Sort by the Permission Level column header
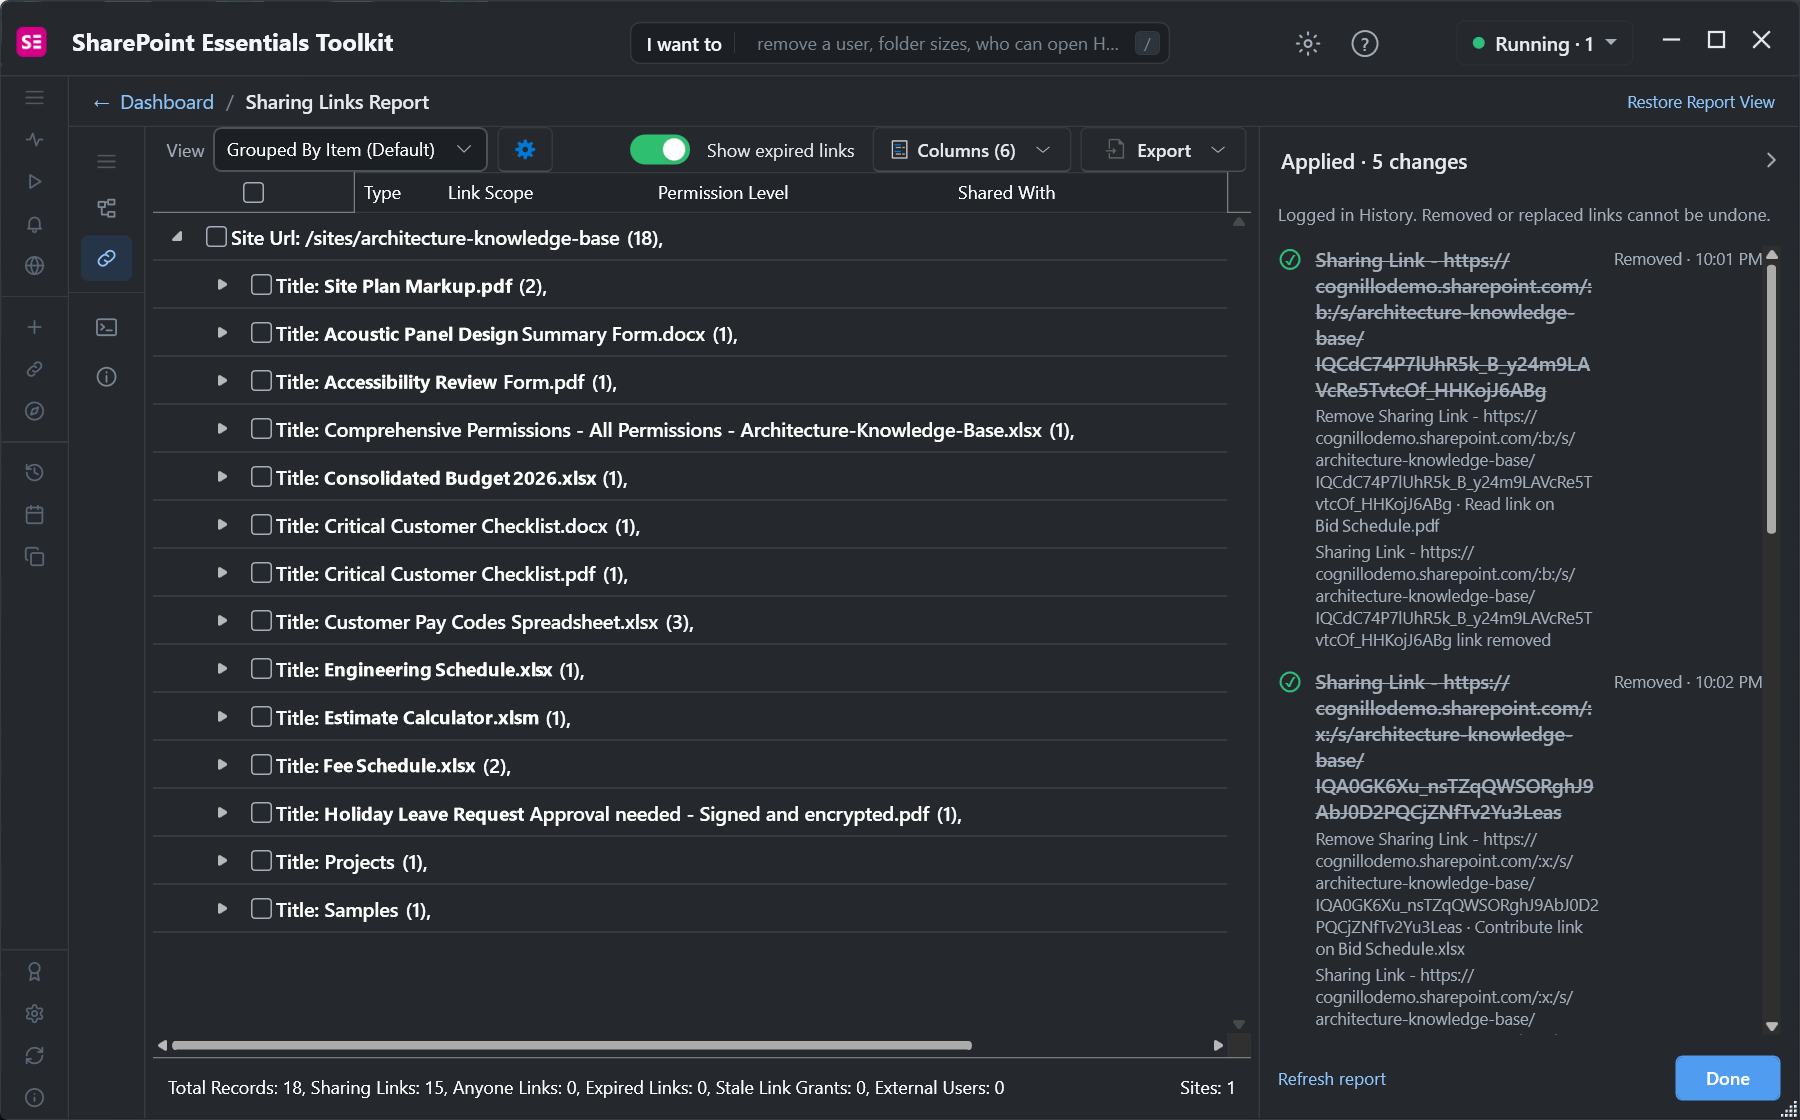The width and height of the screenshot is (1800, 1120). tap(723, 193)
